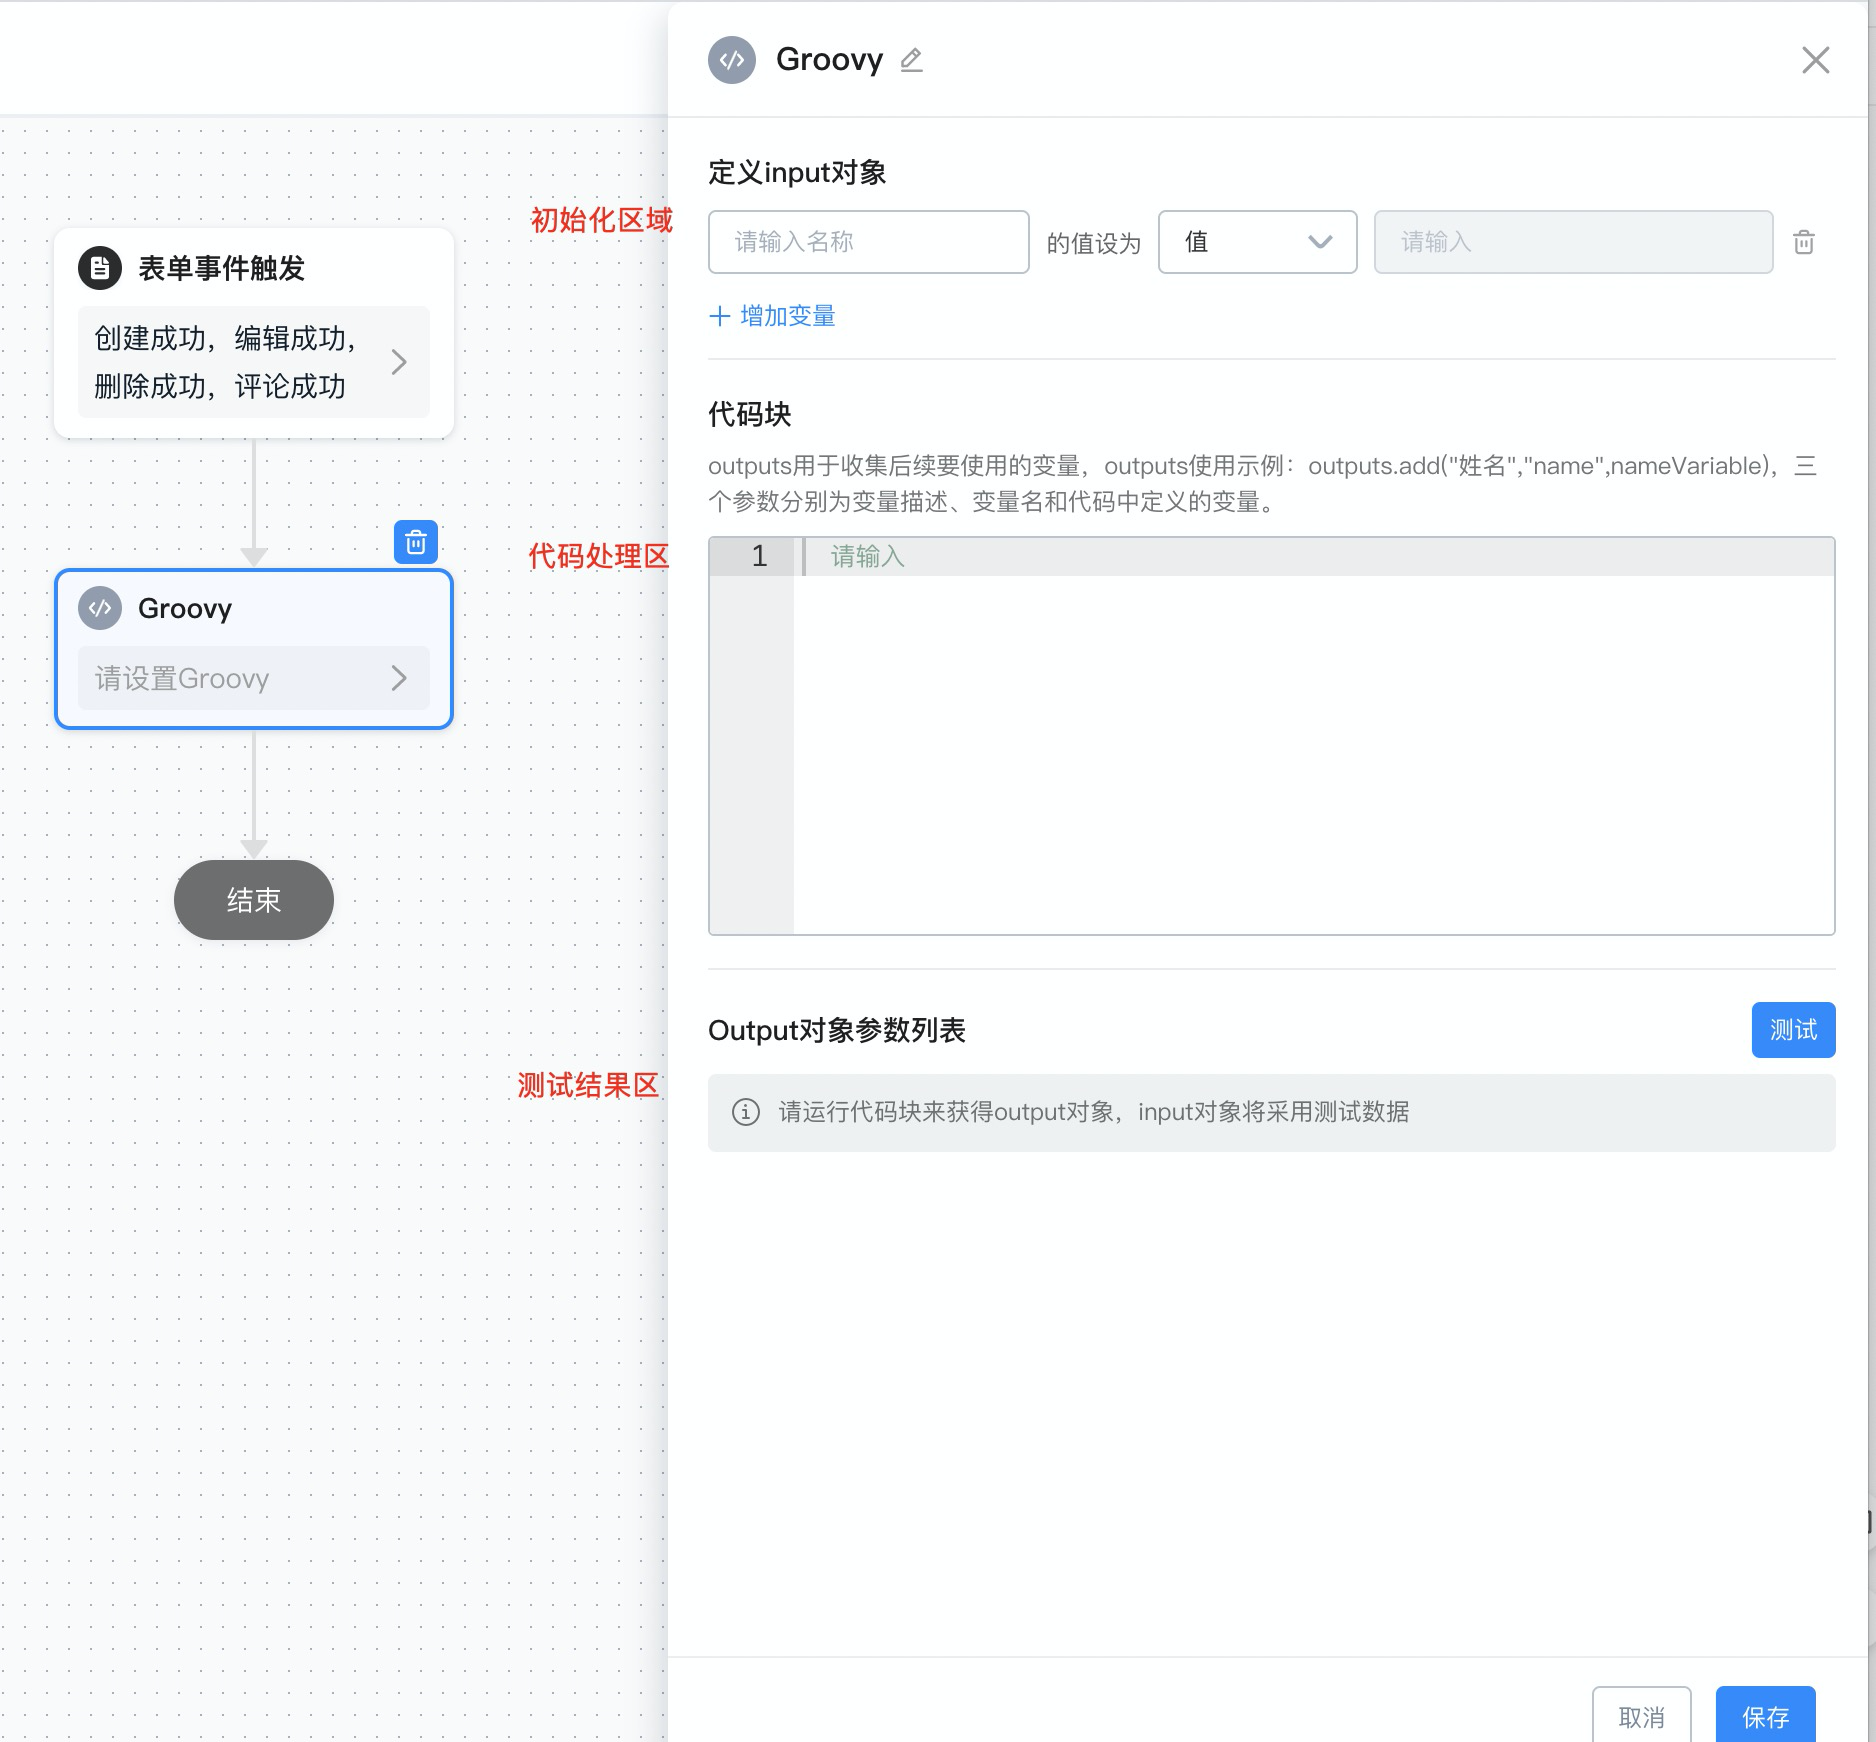Expand the 创建成功 event settings chevron

[399, 362]
